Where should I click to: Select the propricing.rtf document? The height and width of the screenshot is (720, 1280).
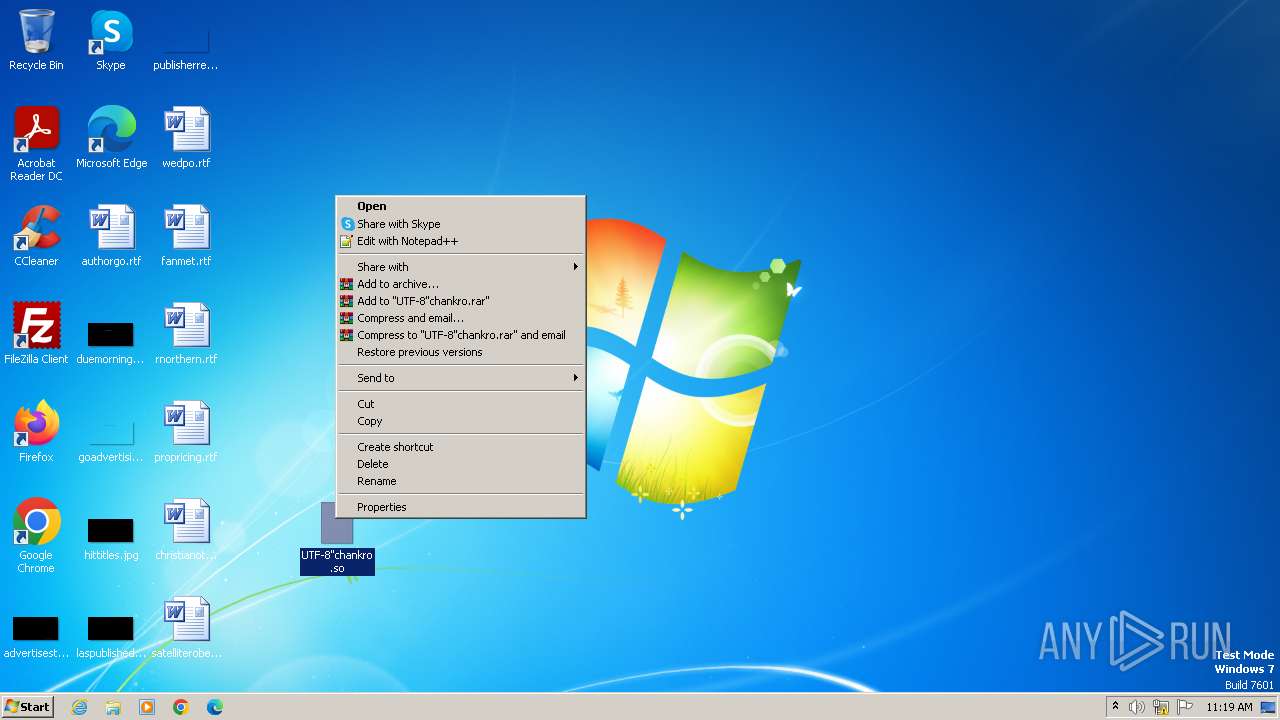pyautogui.click(x=186, y=431)
